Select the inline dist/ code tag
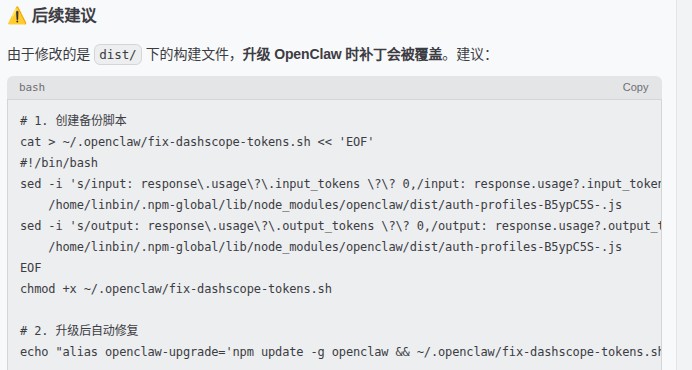692x370 pixels. (x=118, y=54)
